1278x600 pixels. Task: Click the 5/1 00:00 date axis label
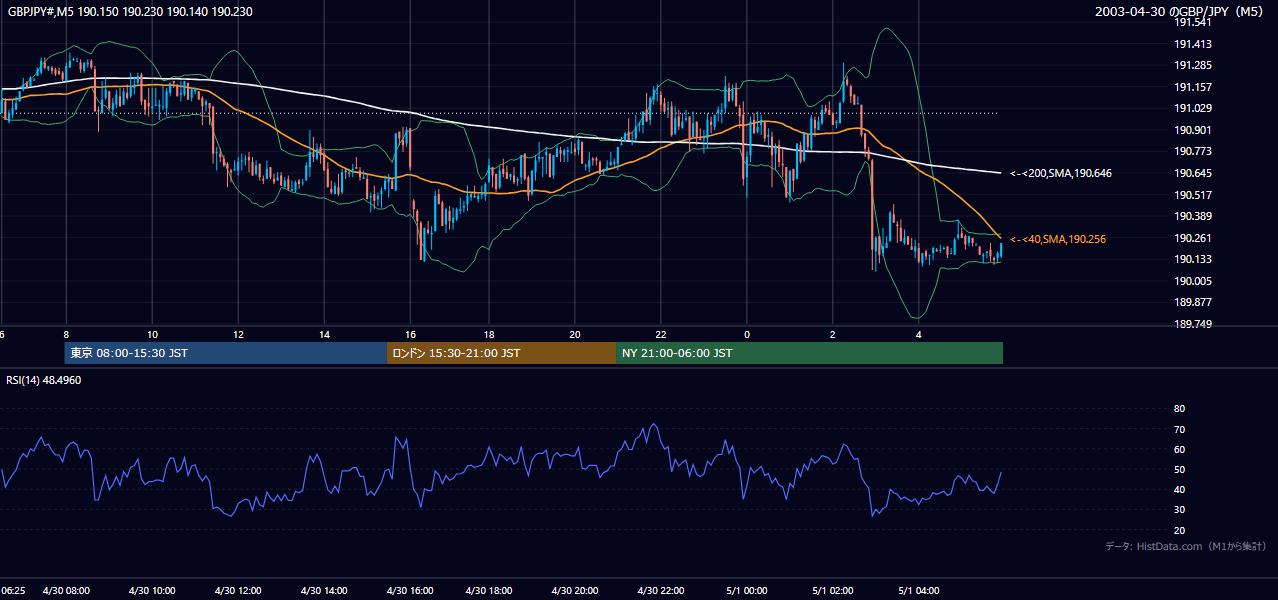pyautogui.click(x=747, y=590)
